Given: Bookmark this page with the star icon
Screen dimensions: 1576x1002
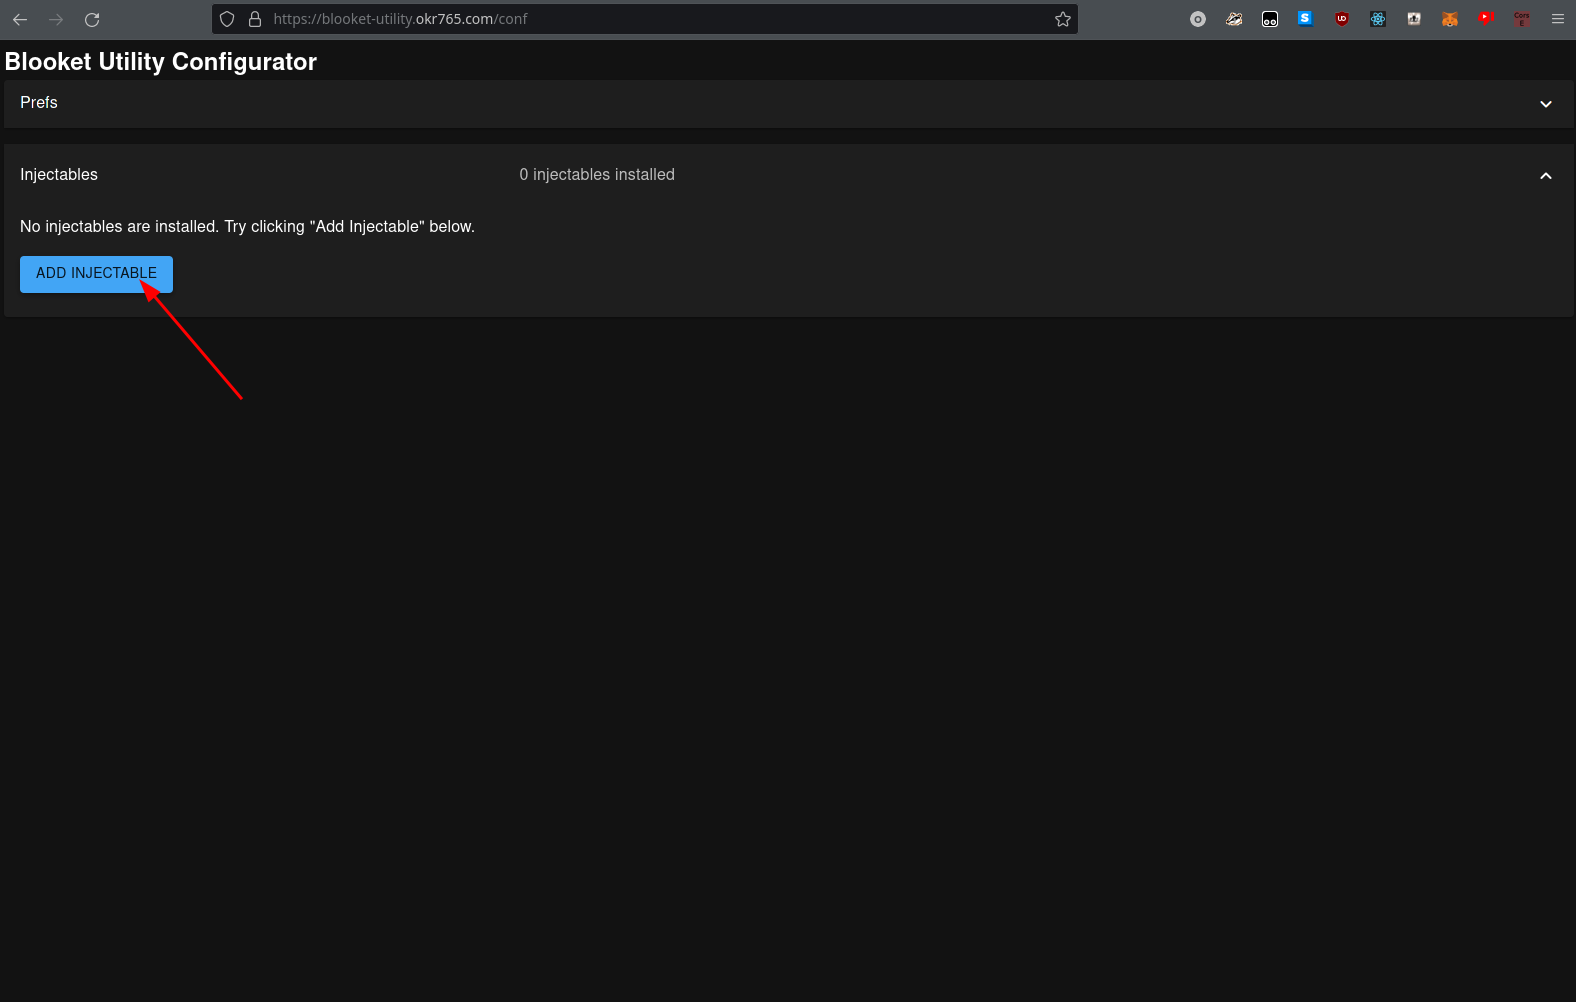Looking at the screenshot, I should [x=1063, y=19].
